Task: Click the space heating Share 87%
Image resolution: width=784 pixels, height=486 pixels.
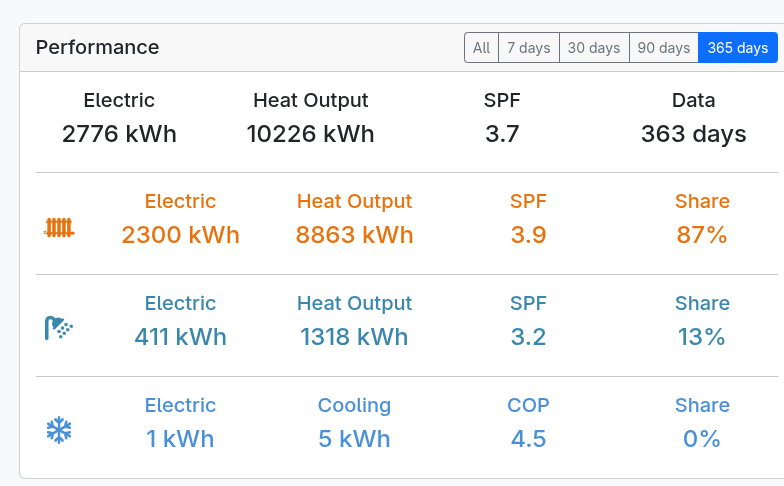Action: coord(702,235)
